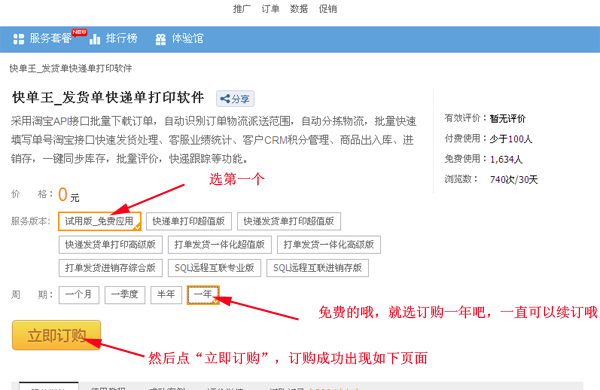Choose the 一个月 period
The width and height of the screenshot is (600, 390).
coord(79,295)
